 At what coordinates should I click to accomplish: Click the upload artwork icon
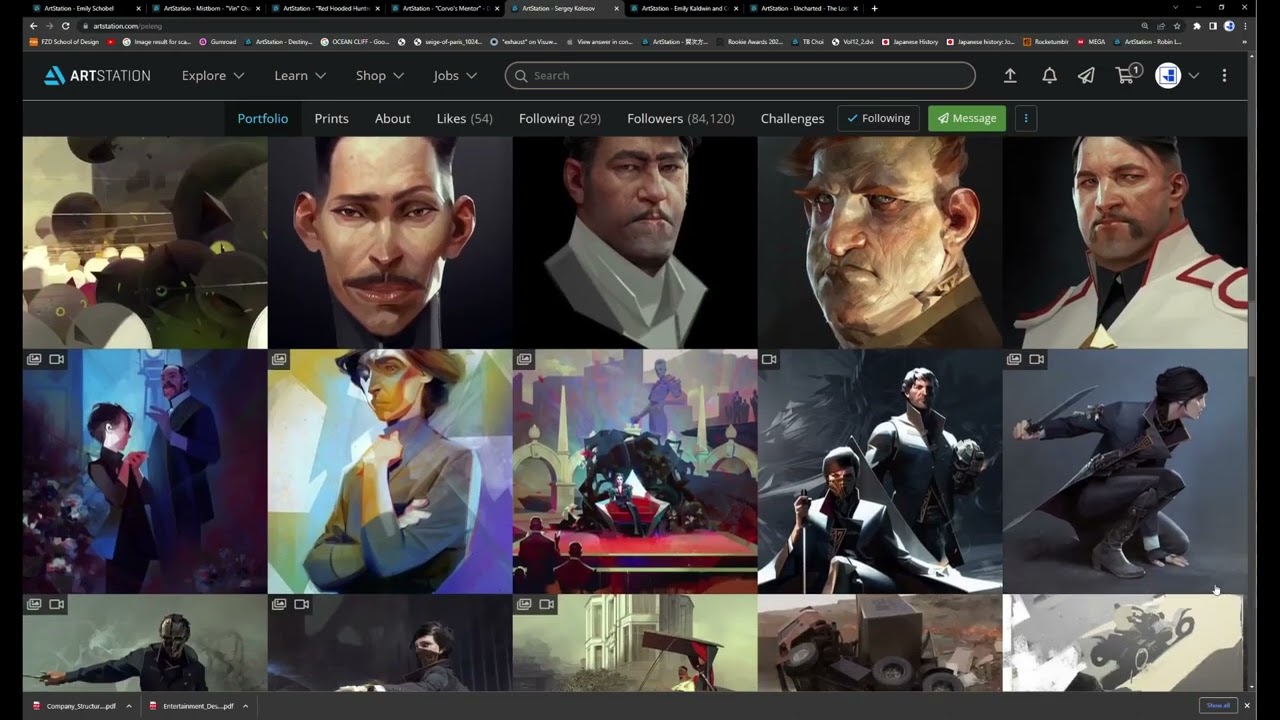pos(1010,75)
